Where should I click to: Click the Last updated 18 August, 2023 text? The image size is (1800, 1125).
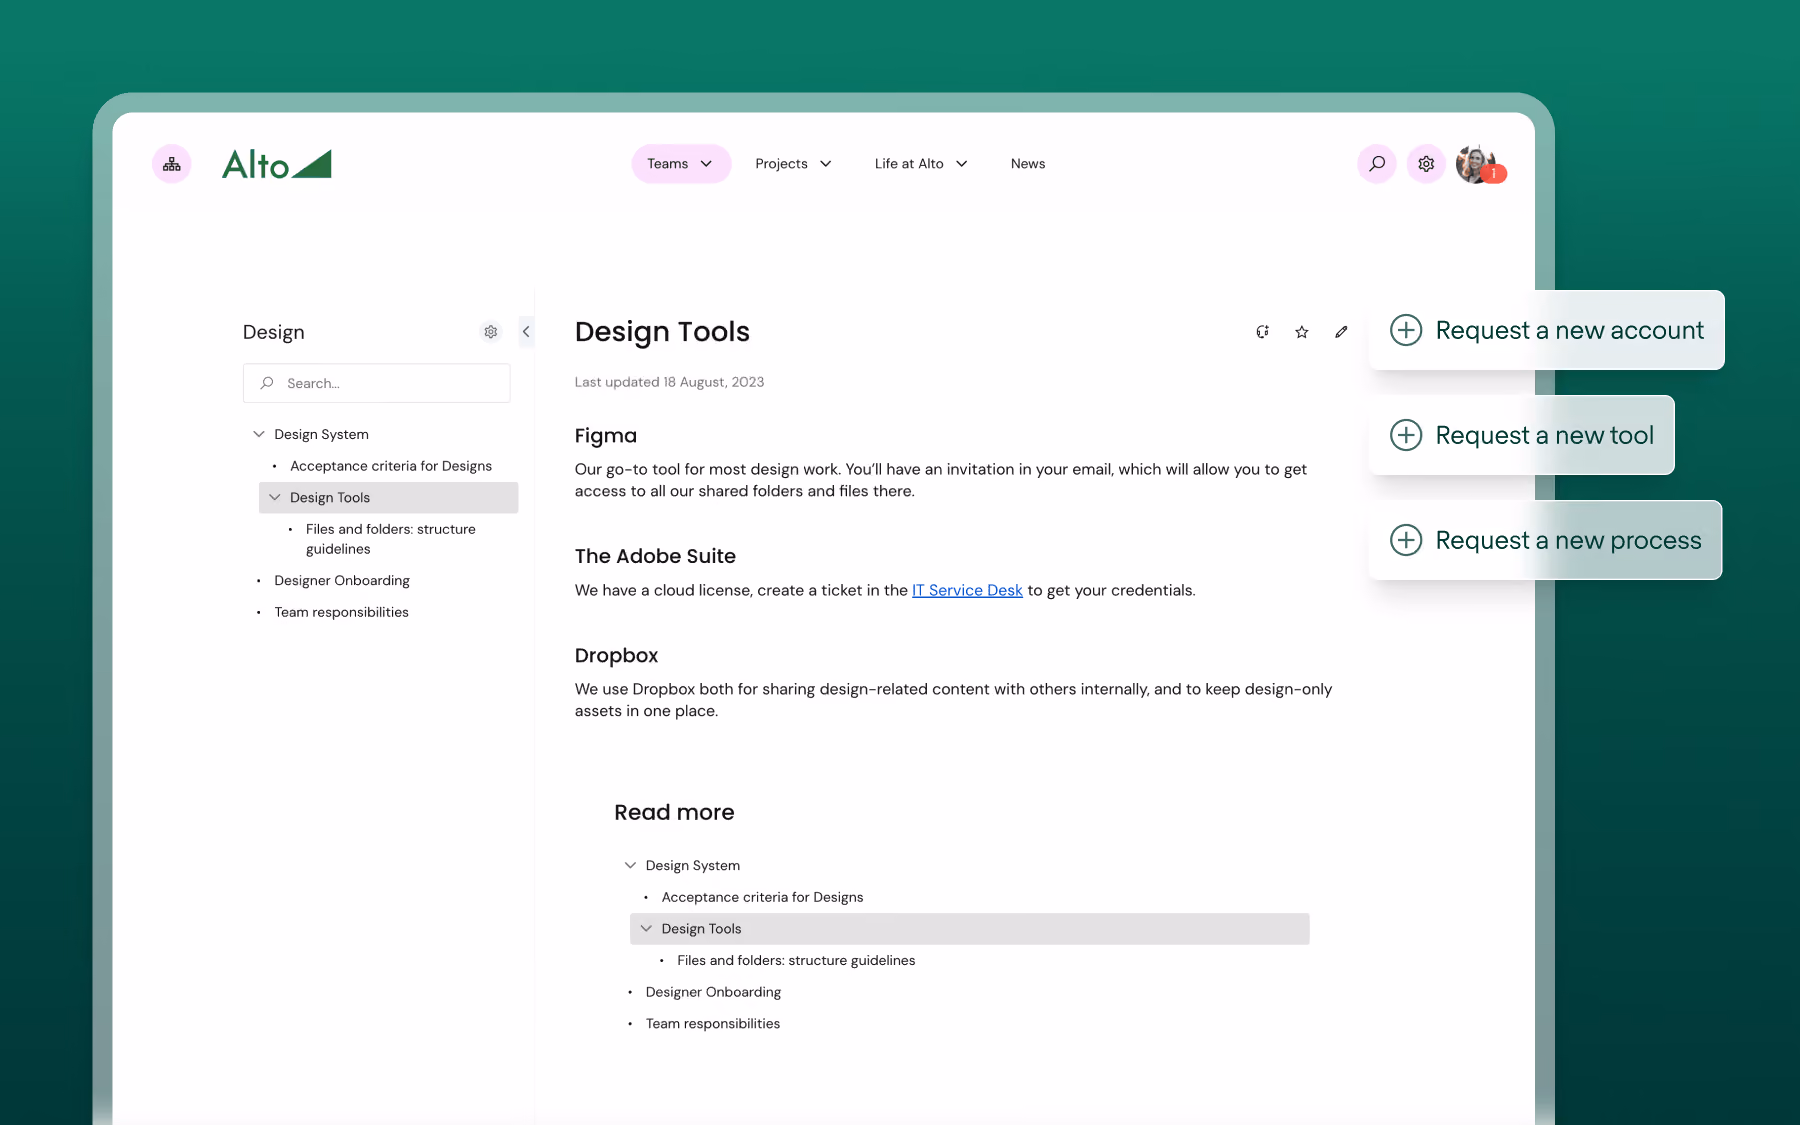[669, 382]
